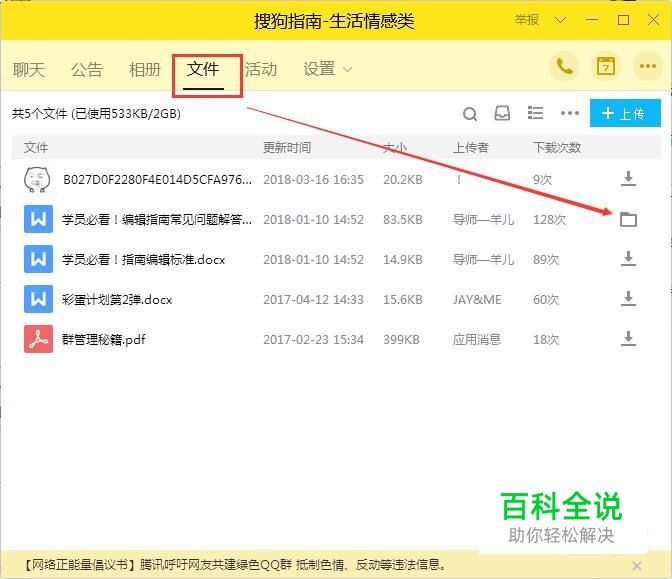The image size is (672, 579).
Task: Sort by 文件 name column header
Action: pyautogui.click(x=36, y=147)
